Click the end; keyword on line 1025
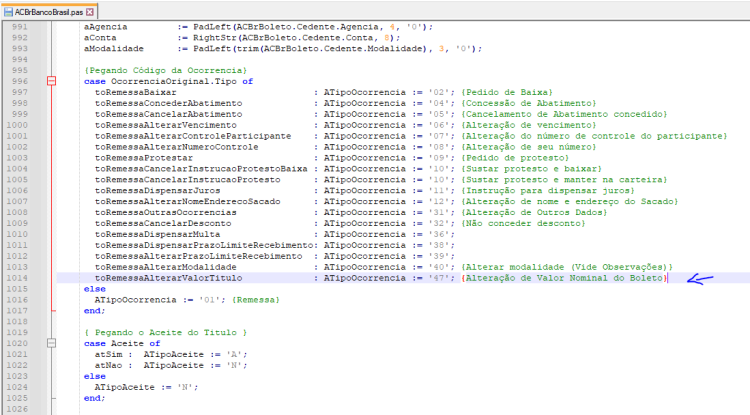 pyautogui.click(x=95, y=398)
